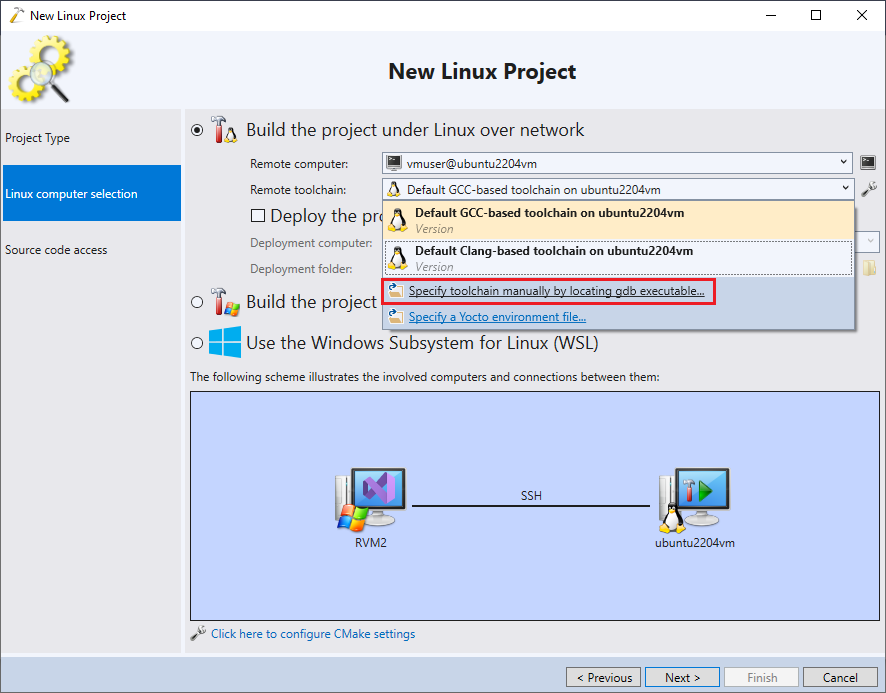Choose Default GCC-based toolchain on ubuntu2204vm

click(x=618, y=220)
